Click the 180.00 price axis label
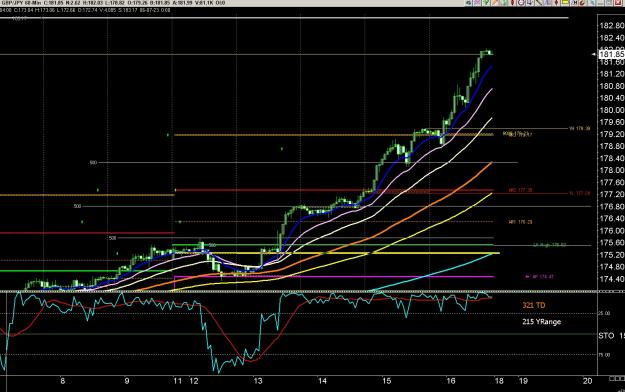Viewport: 625px width, 392px height. (x=612, y=110)
